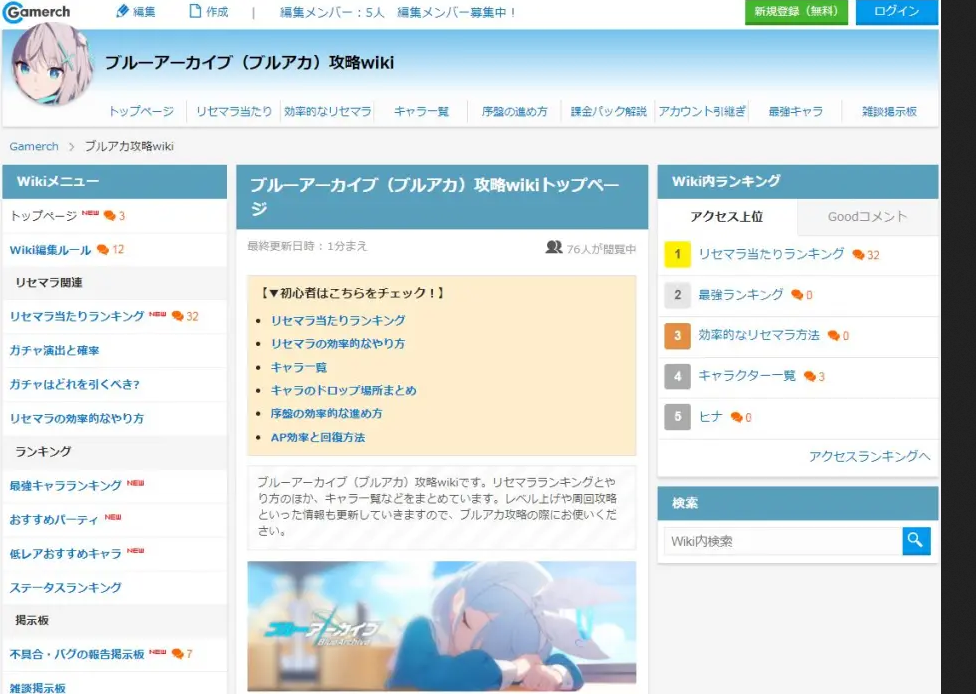The width and height of the screenshot is (976, 694).
Task: Click the wiki character avatar image
Action: 52,65
